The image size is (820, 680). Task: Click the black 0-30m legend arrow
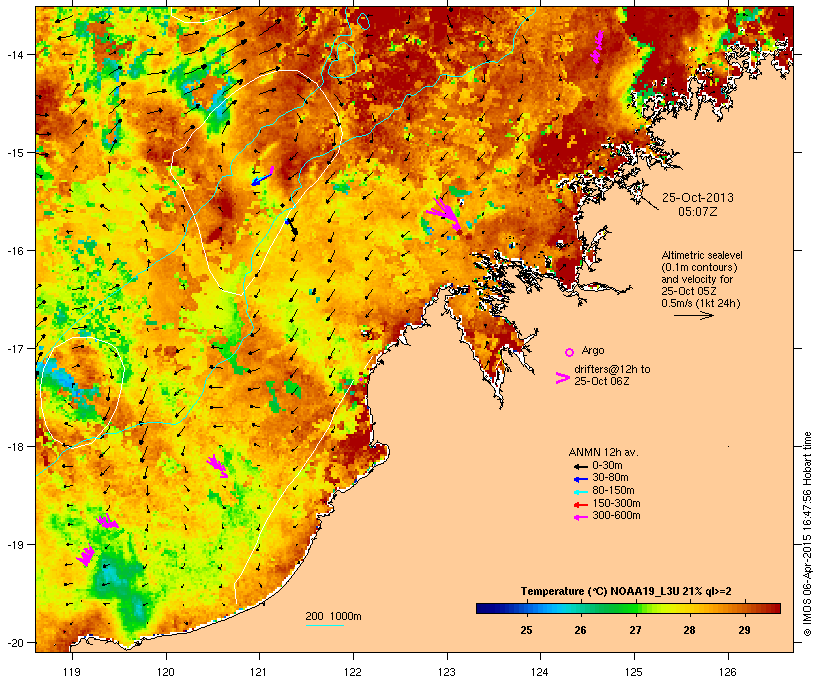coord(580,466)
